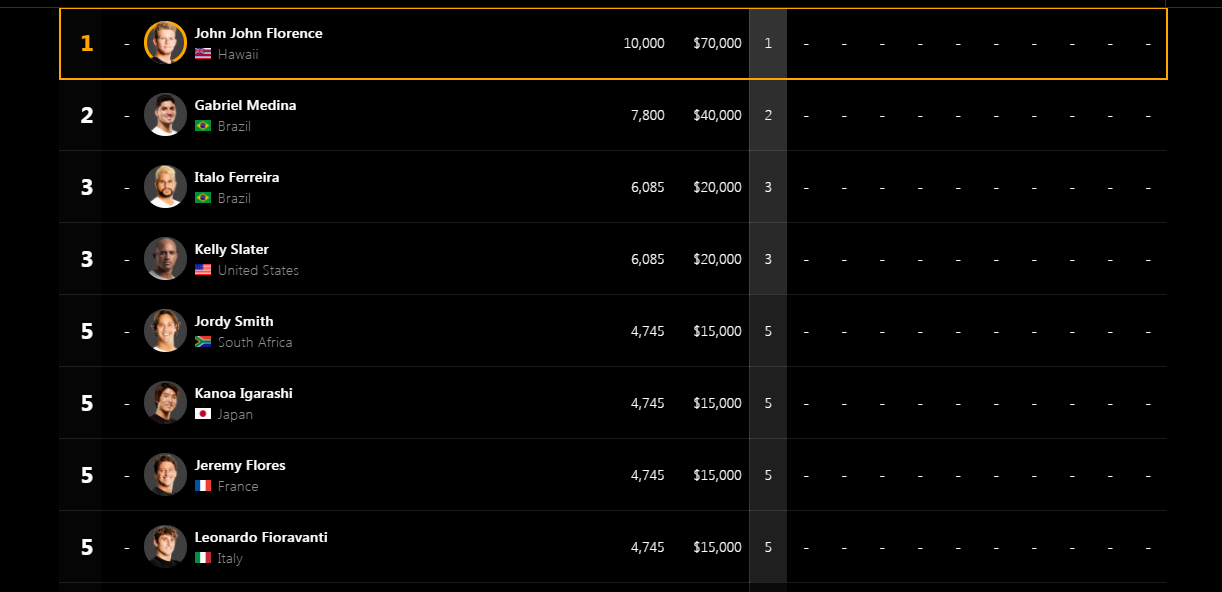Click Jordy Smith's avatar
Screen dimensions: 1222x592
[x=165, y=331]
